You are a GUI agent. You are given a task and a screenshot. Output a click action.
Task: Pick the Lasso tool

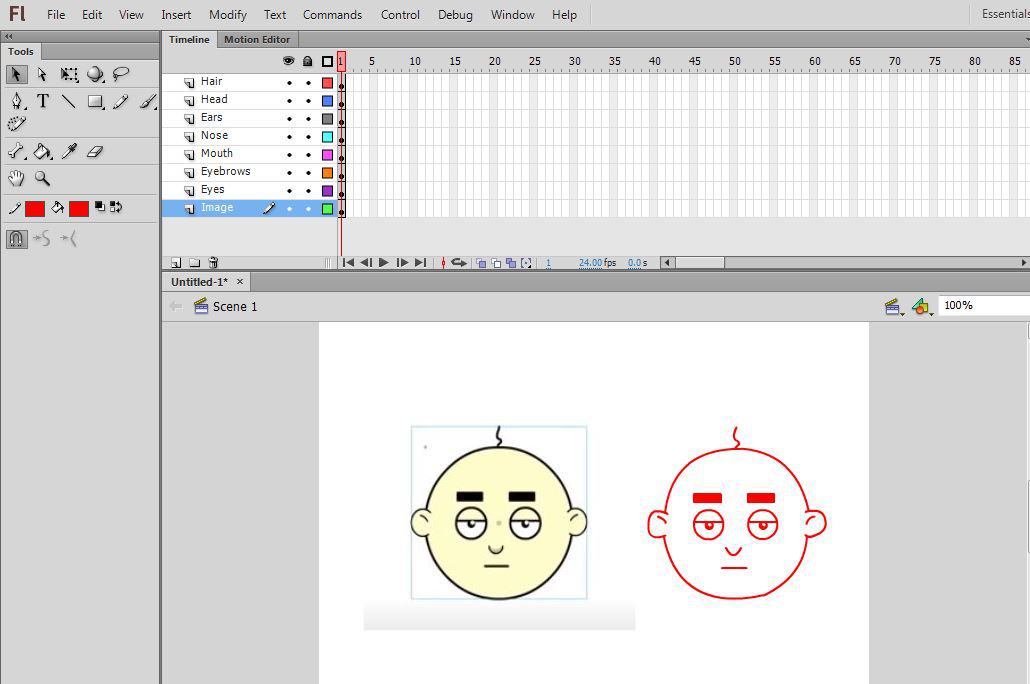(121, 74)
